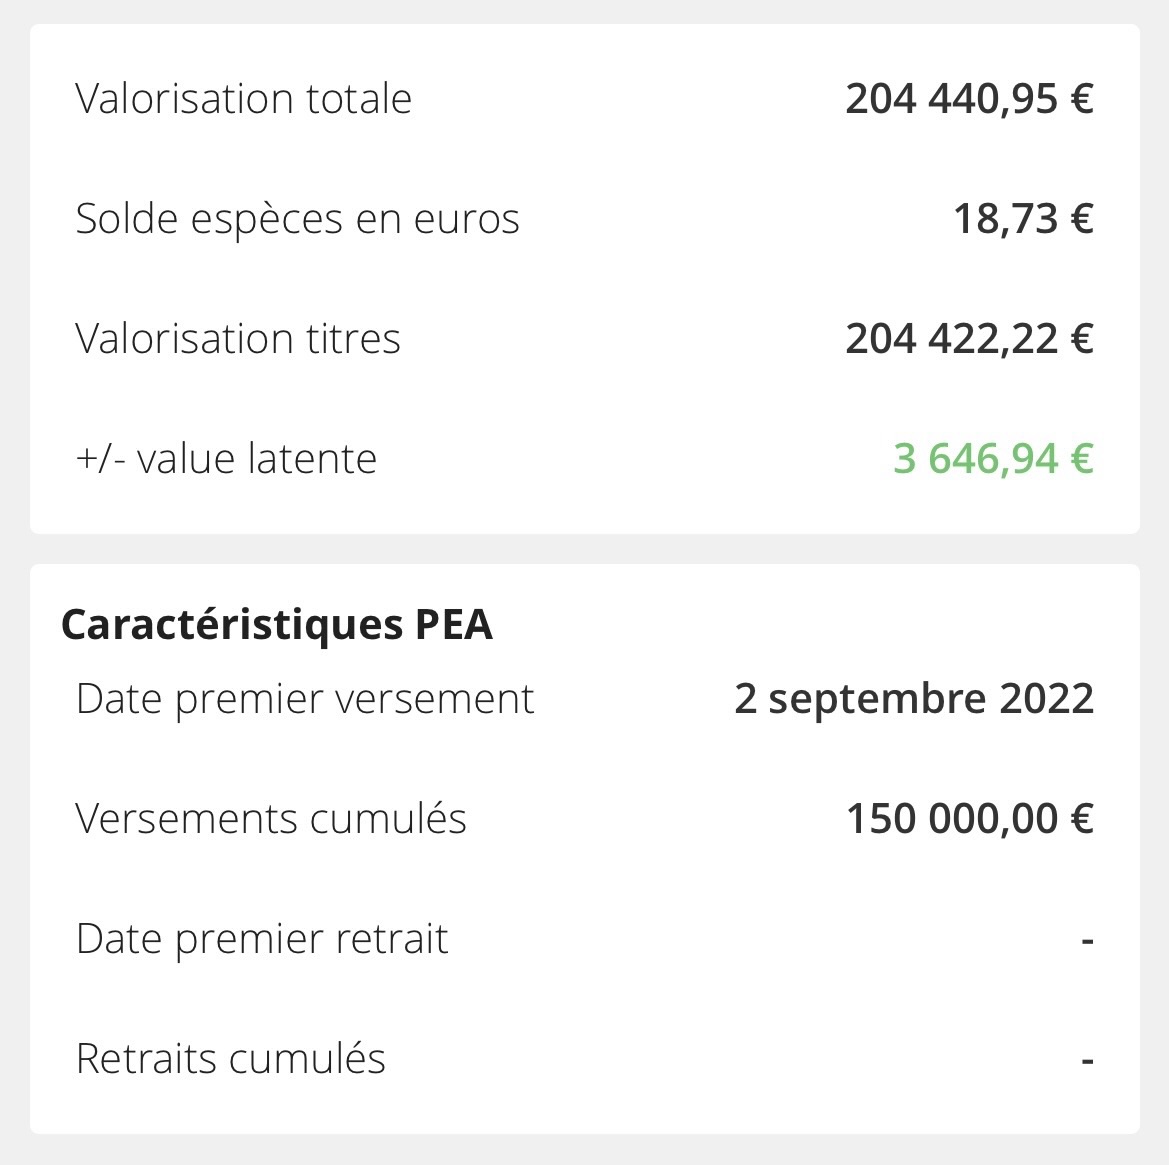Tap the dash next to Retraits cumulés
Screen dimensions: 1169x1165
[x=1087, y=1061]
